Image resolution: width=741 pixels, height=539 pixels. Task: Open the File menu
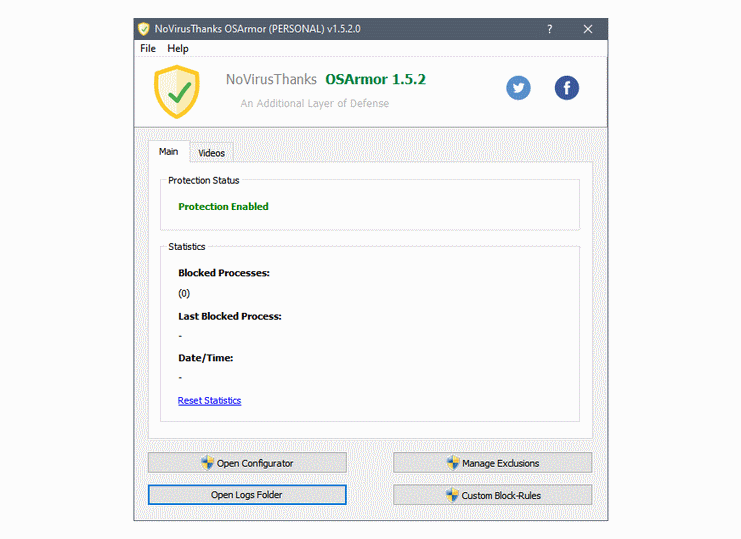coord(148,49)
